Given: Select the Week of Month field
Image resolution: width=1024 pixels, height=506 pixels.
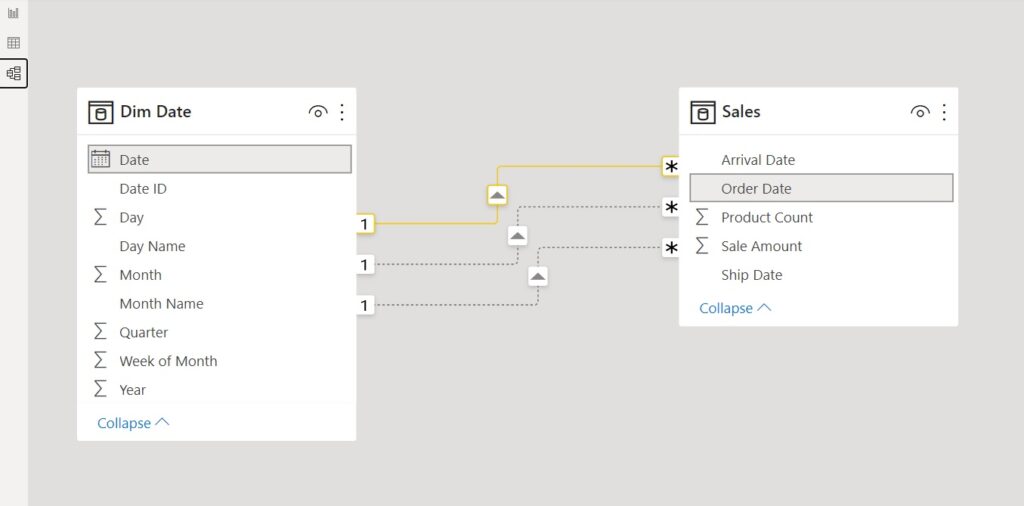Looking at the screenshot, I should (217, 361).
